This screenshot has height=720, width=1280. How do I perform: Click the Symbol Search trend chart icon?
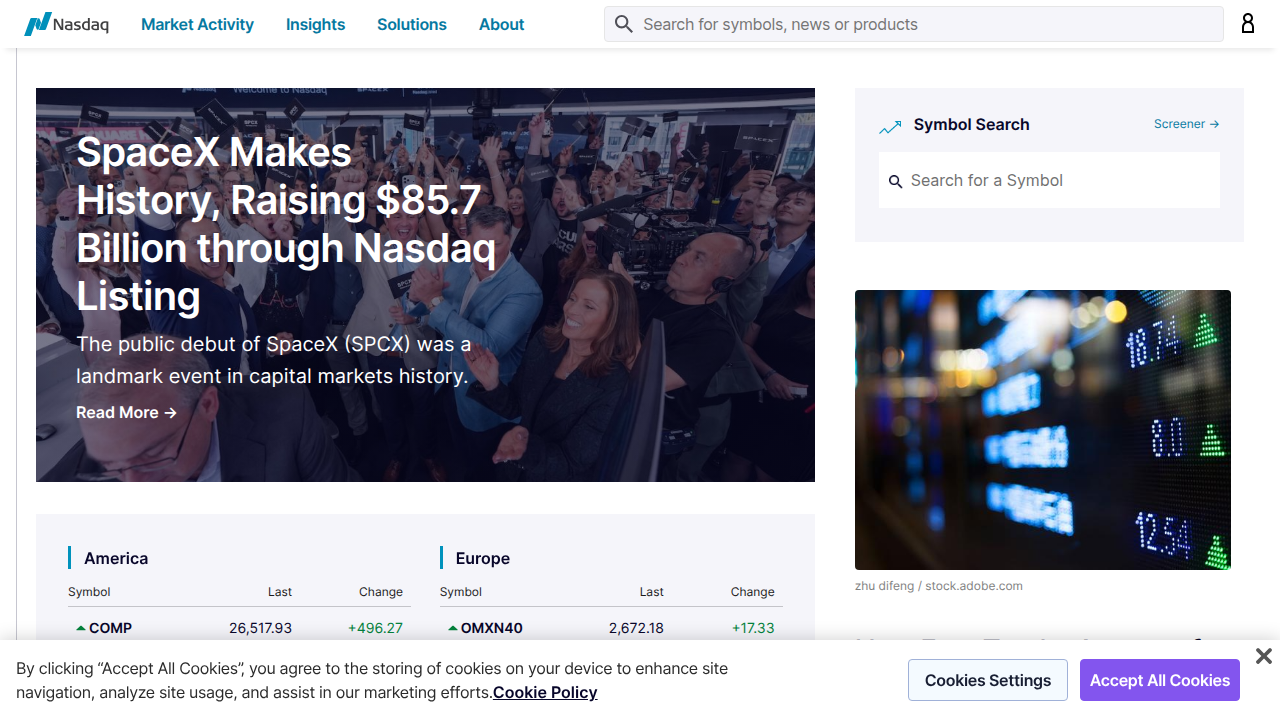pos(890,127)
